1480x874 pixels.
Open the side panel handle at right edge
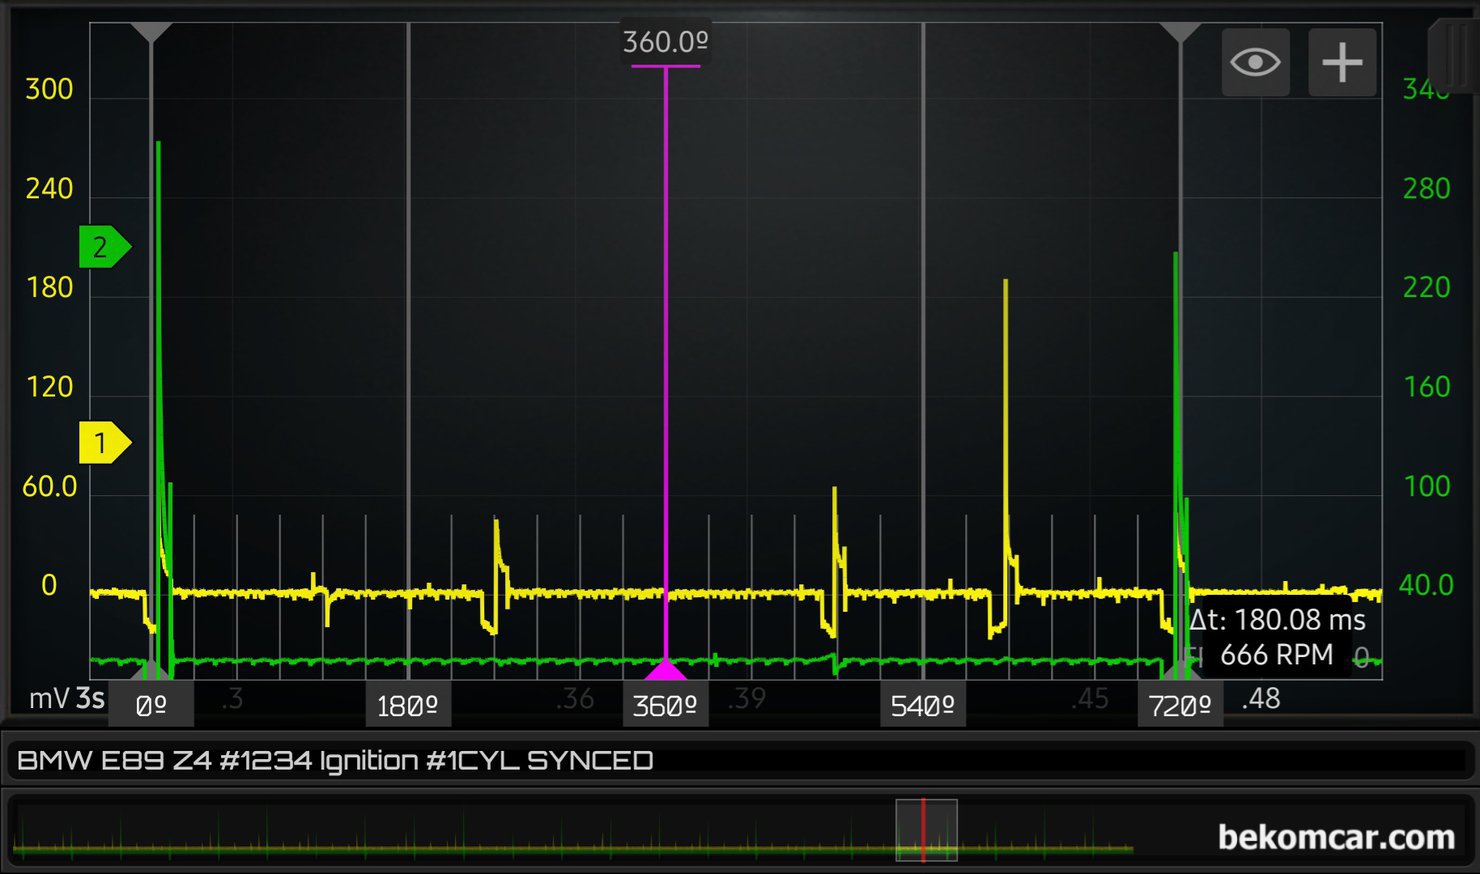click(x=1455, y=55)
